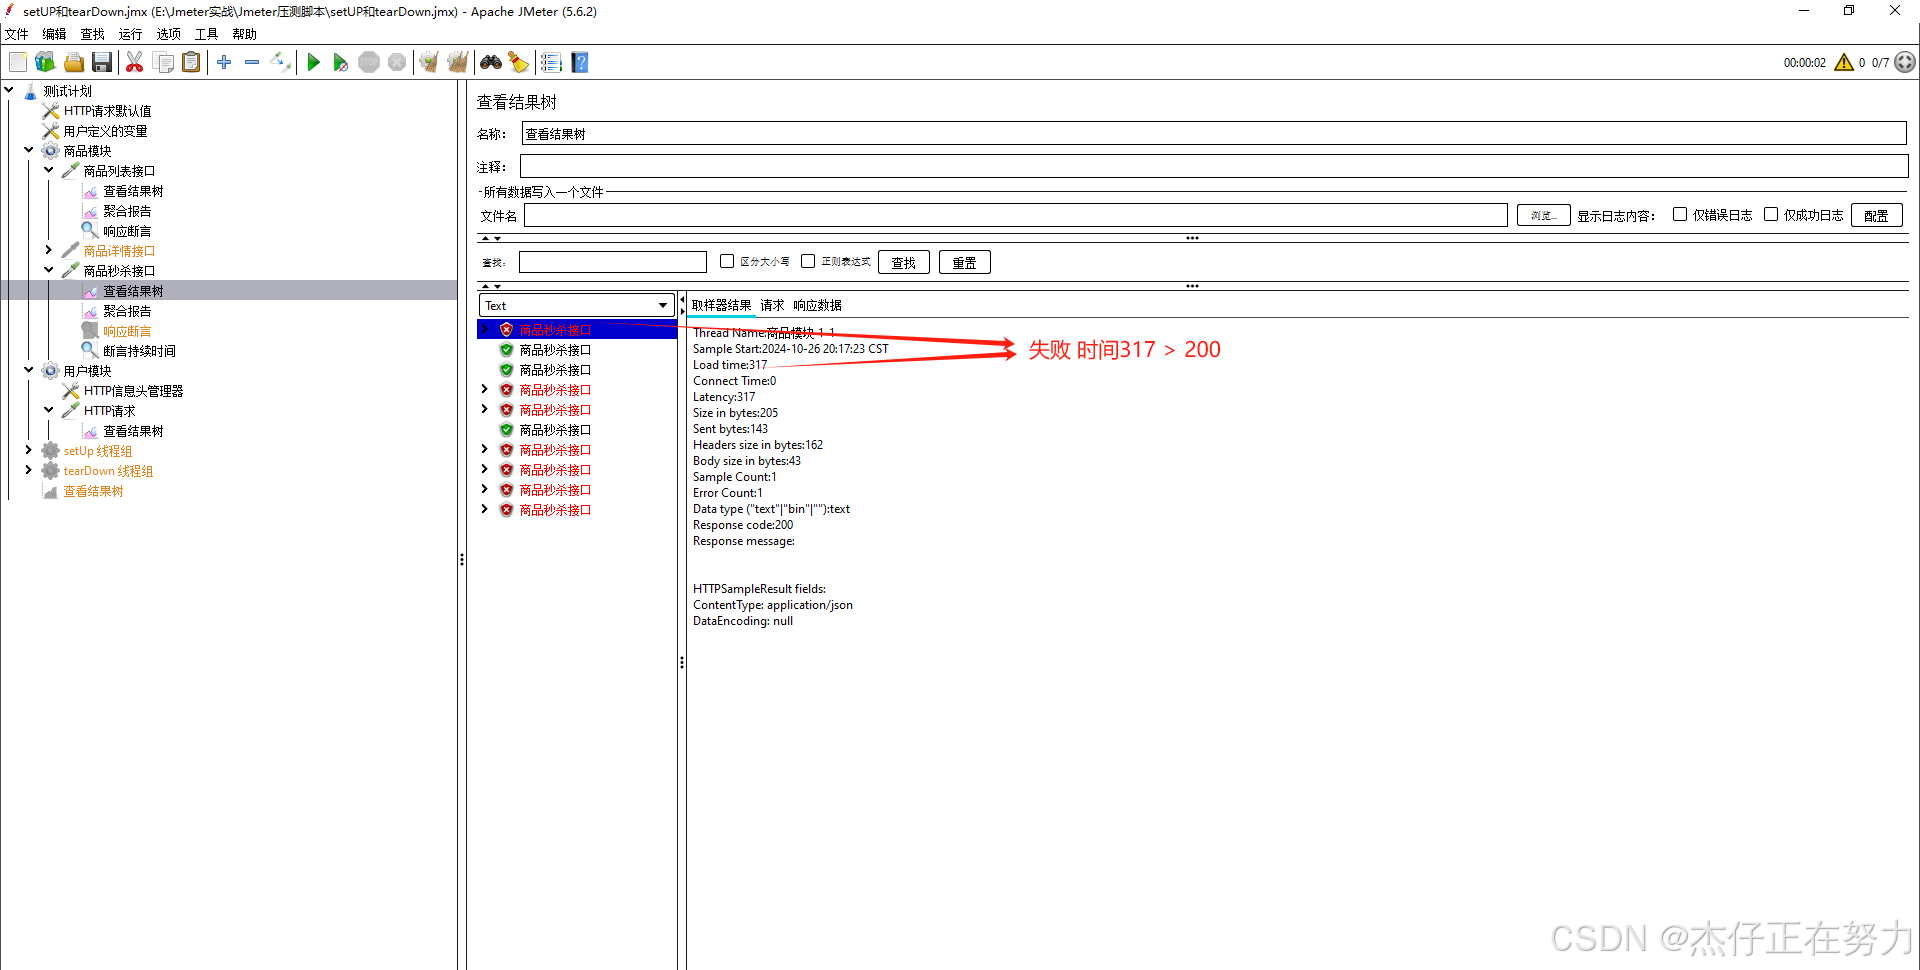The height and width of the screenshot is (970, 1920).
Task: Click the minus Collapse All icon
Action: pyautogui.click(x=252, y=62)
